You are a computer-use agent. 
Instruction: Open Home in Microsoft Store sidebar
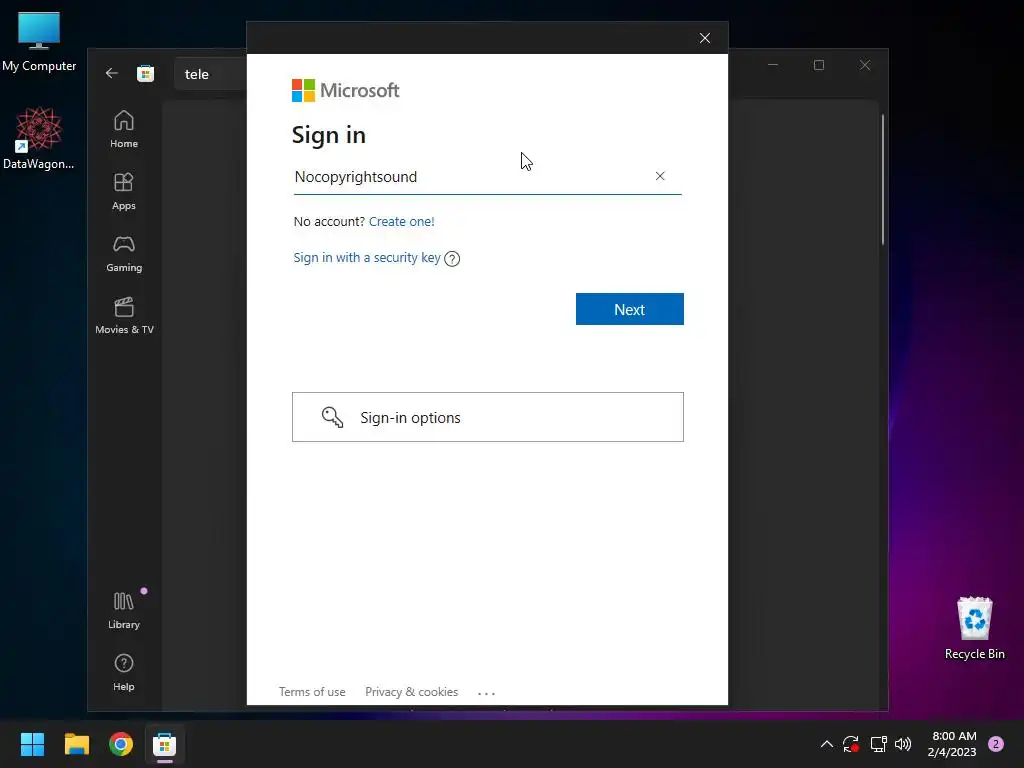tap(123, 129)
